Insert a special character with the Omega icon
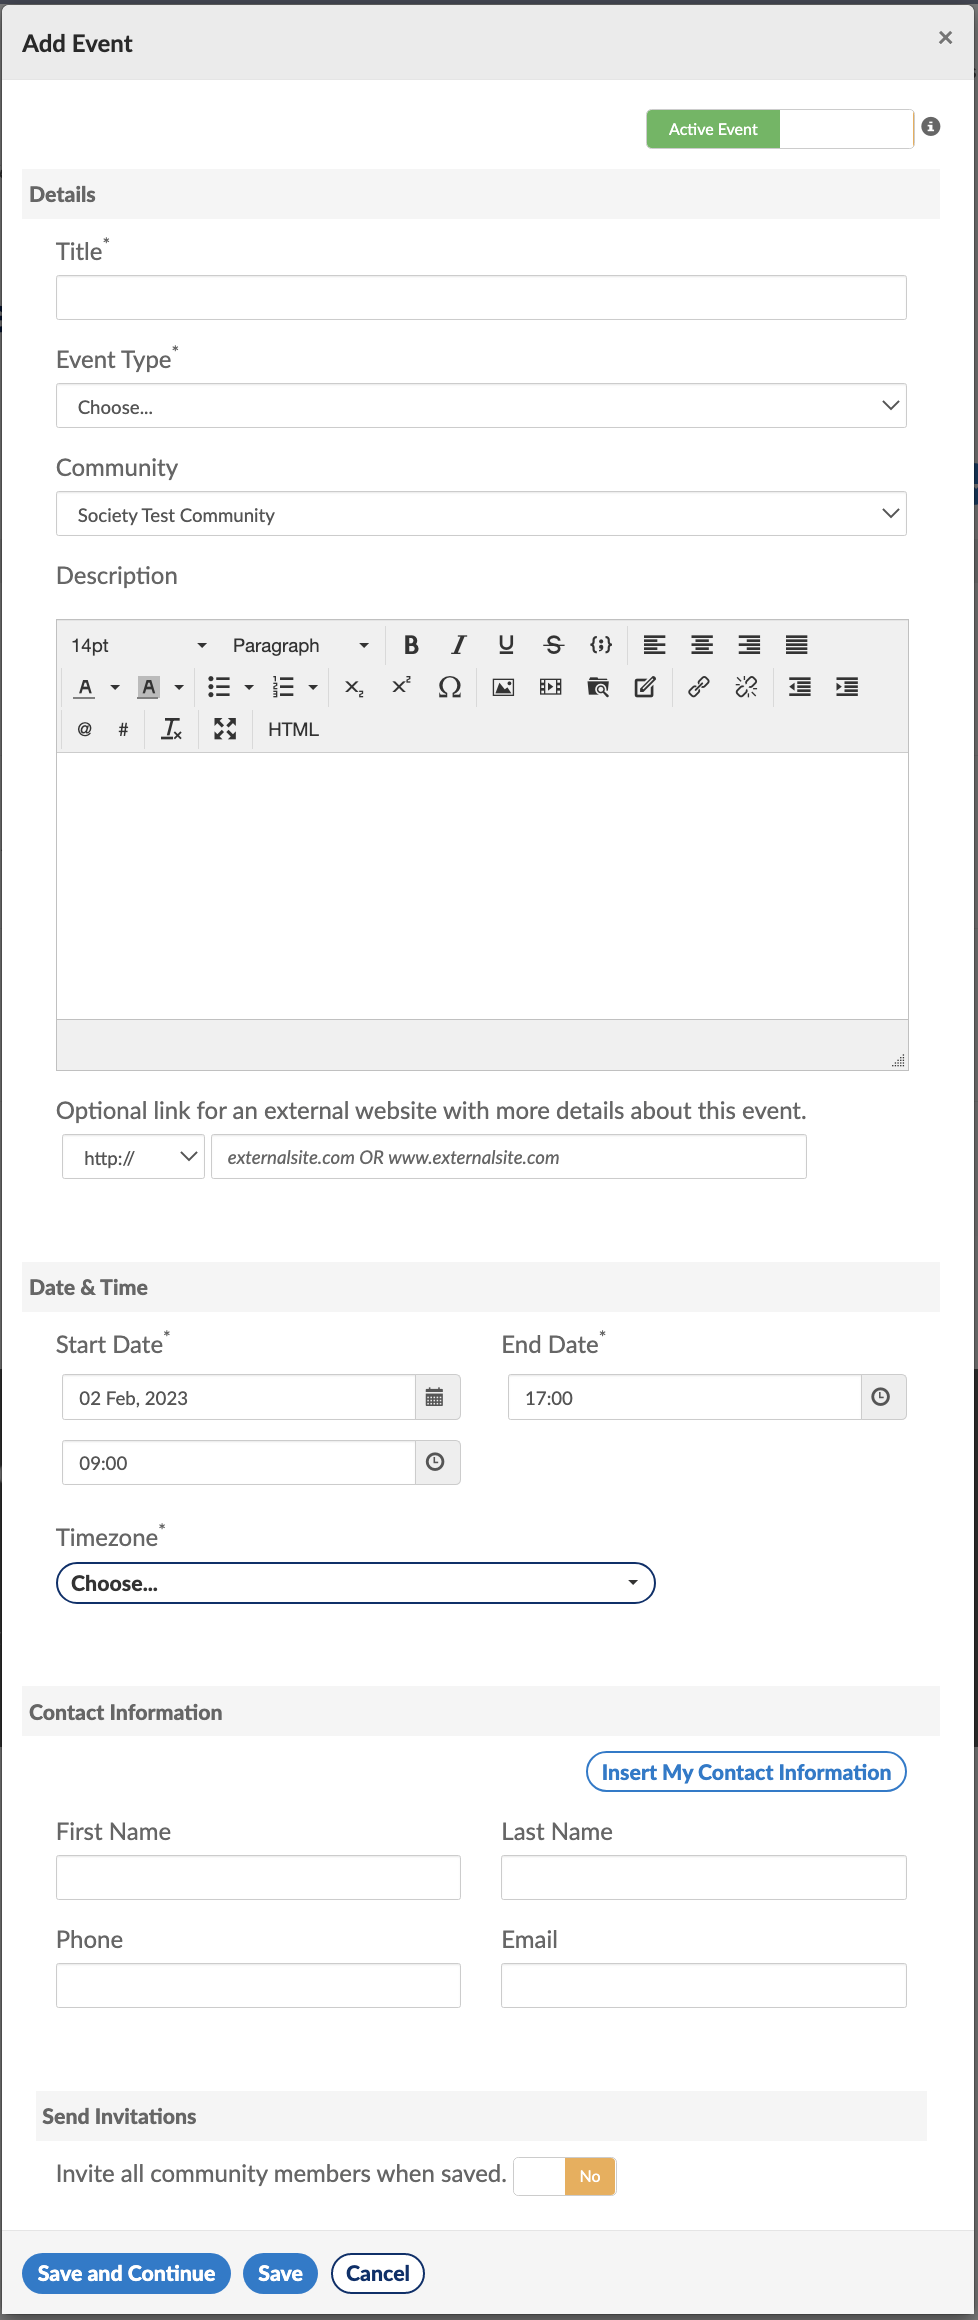This screenshot has width=978, height=2320. coord(450,687)
